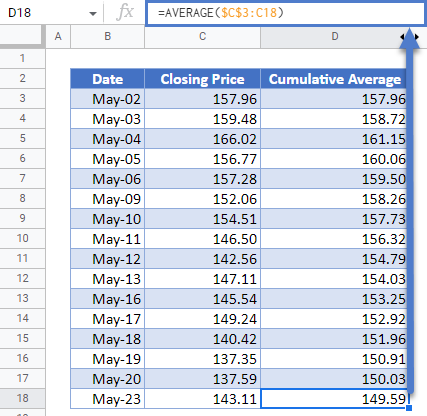Select the May-19 date cell
This screenshot has width=427, height=416.
[x=107, y=359]
